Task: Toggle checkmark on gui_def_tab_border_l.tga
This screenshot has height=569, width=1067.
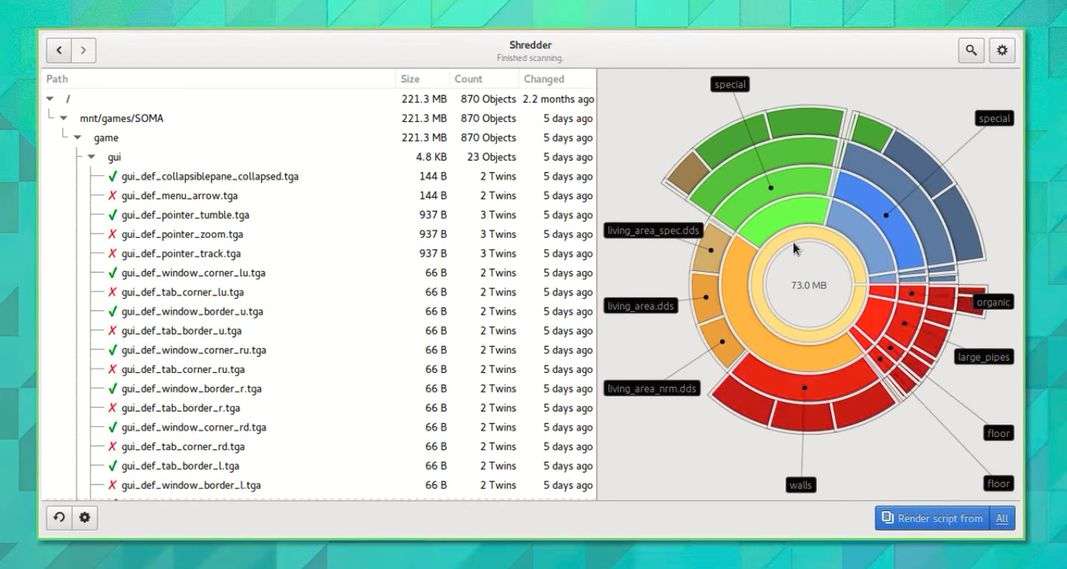Action: [113, 466]
